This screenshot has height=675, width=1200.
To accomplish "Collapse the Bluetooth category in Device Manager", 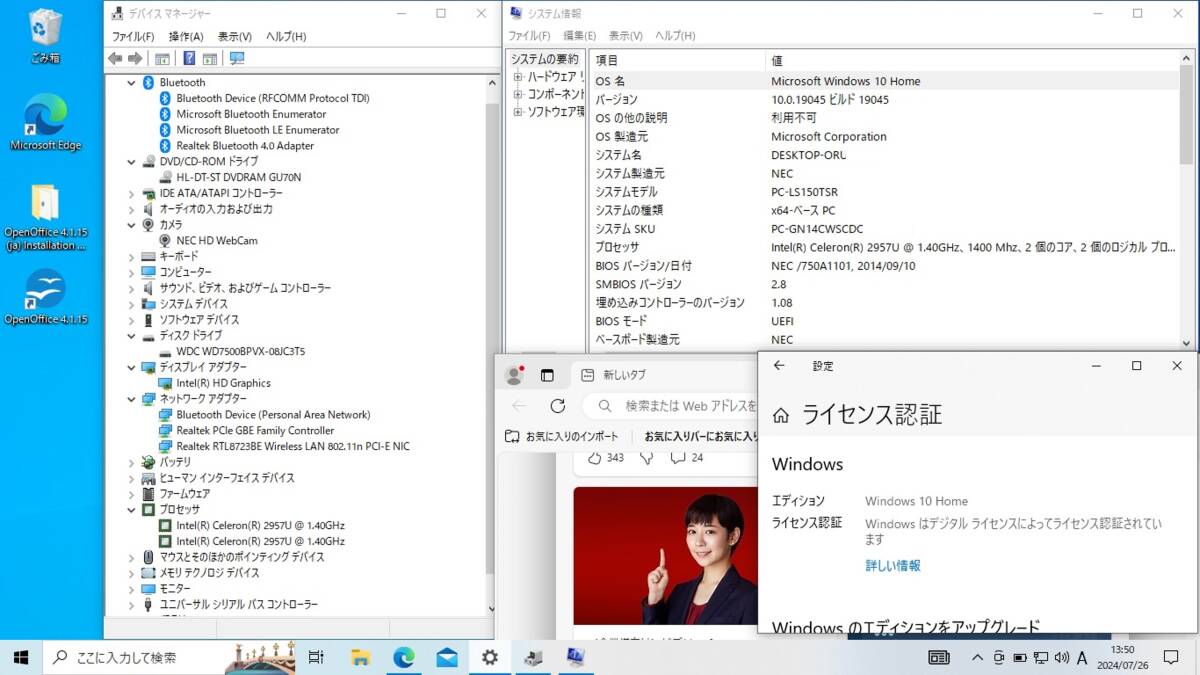I will (x=131, y=82).
